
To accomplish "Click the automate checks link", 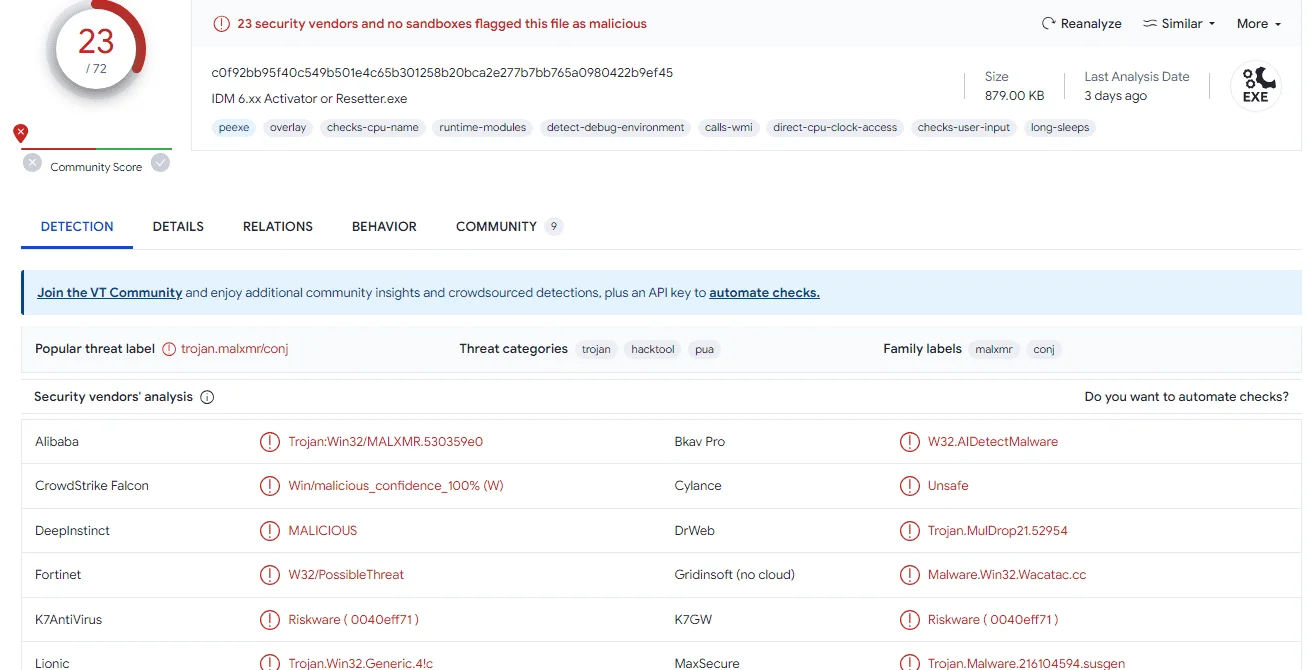I will tap(764, 293).
